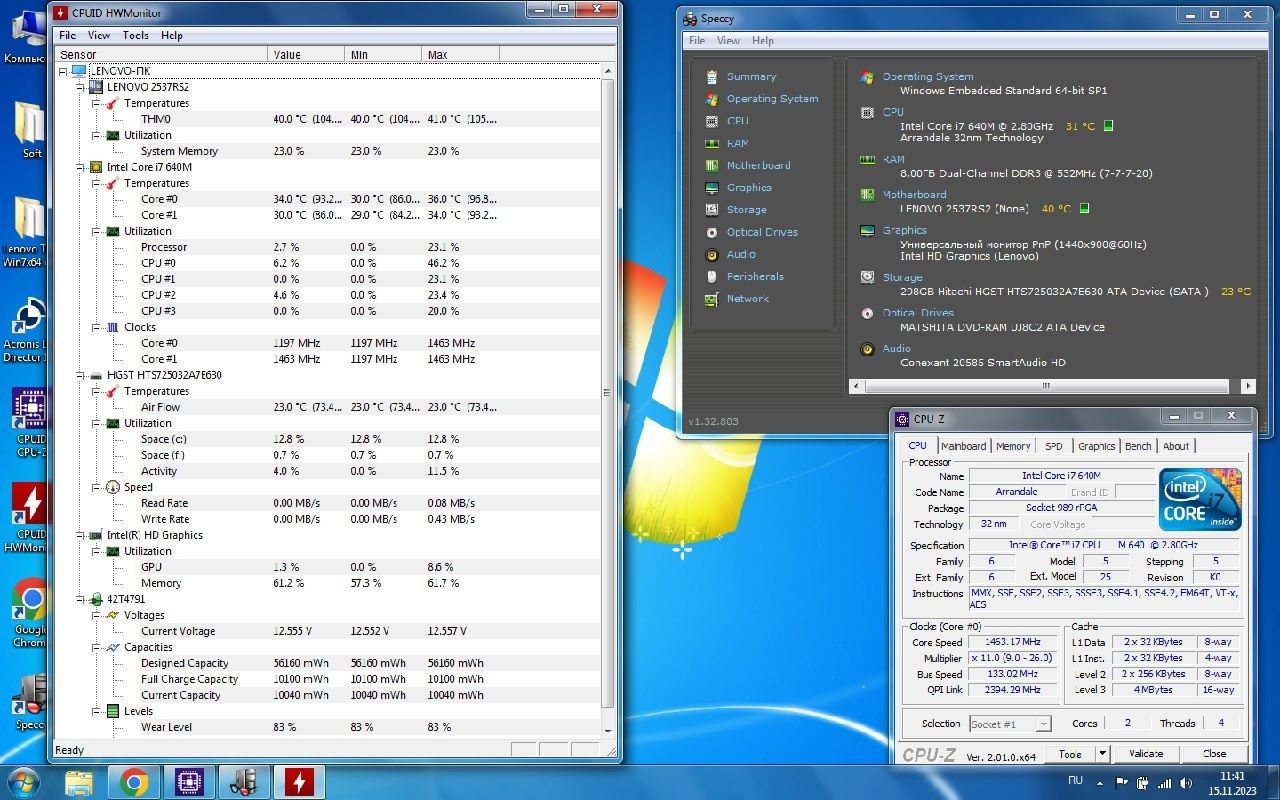The image size is (1280, 800).
Task: Select the THM0 temperature row
Action: tap(330, 119)
